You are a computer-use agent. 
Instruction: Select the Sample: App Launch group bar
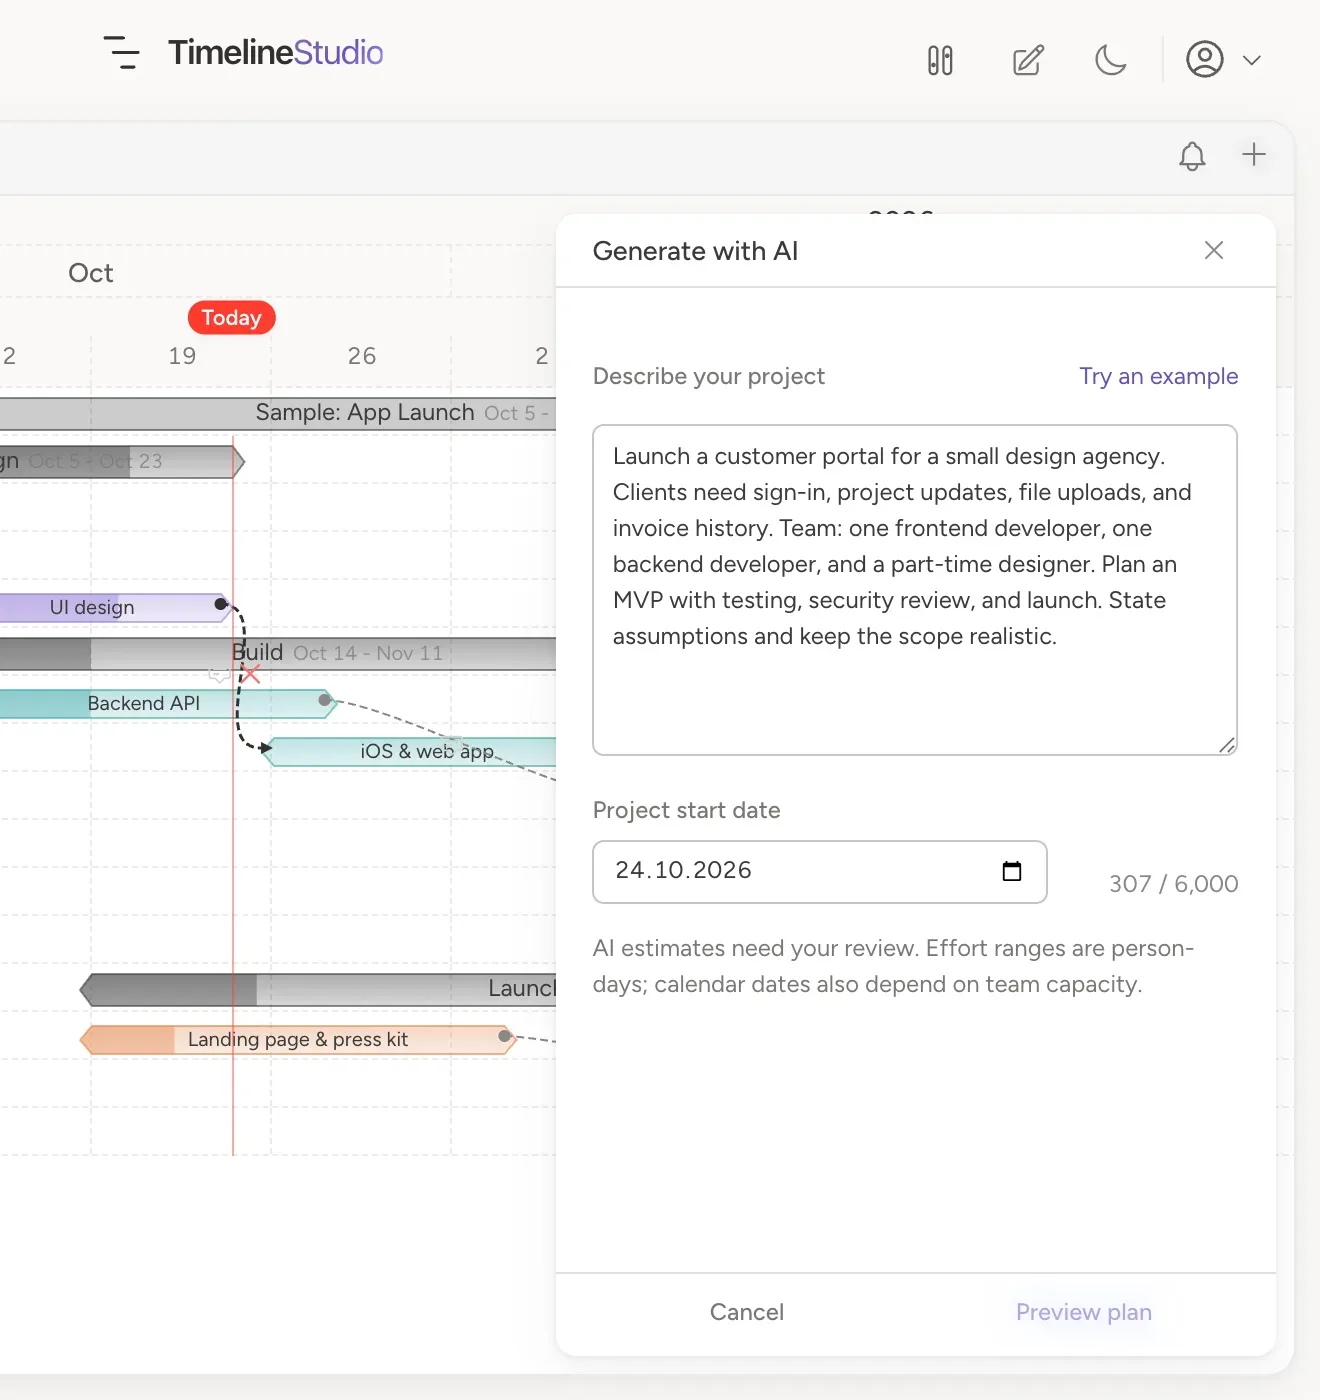278,413
